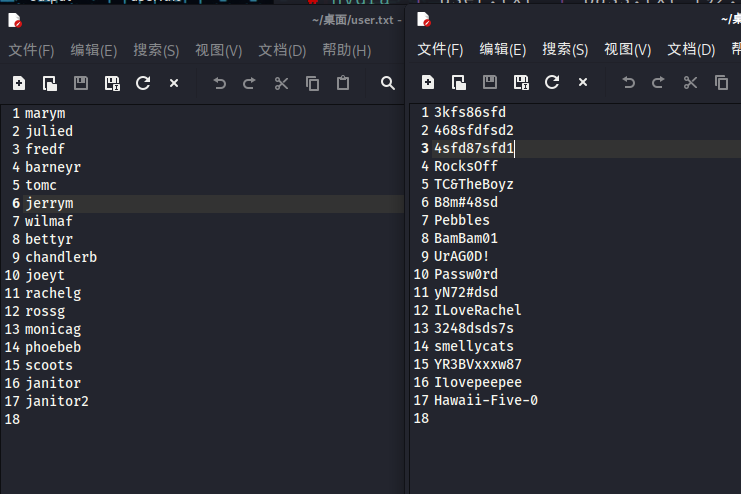741x494 pixels.
Task: Click the username tomc
Action: click(x=41, y=185)
